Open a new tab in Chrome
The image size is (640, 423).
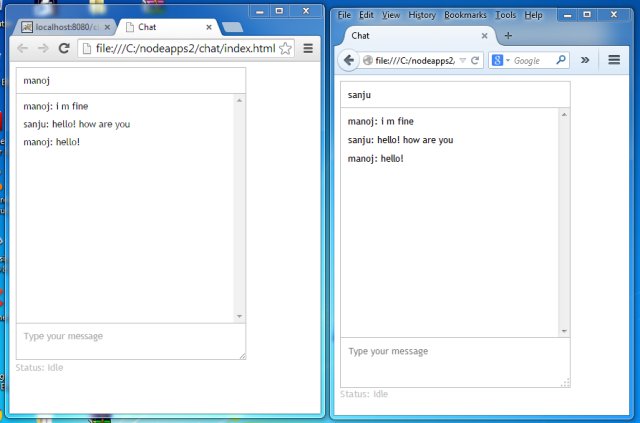pos(232,27)
